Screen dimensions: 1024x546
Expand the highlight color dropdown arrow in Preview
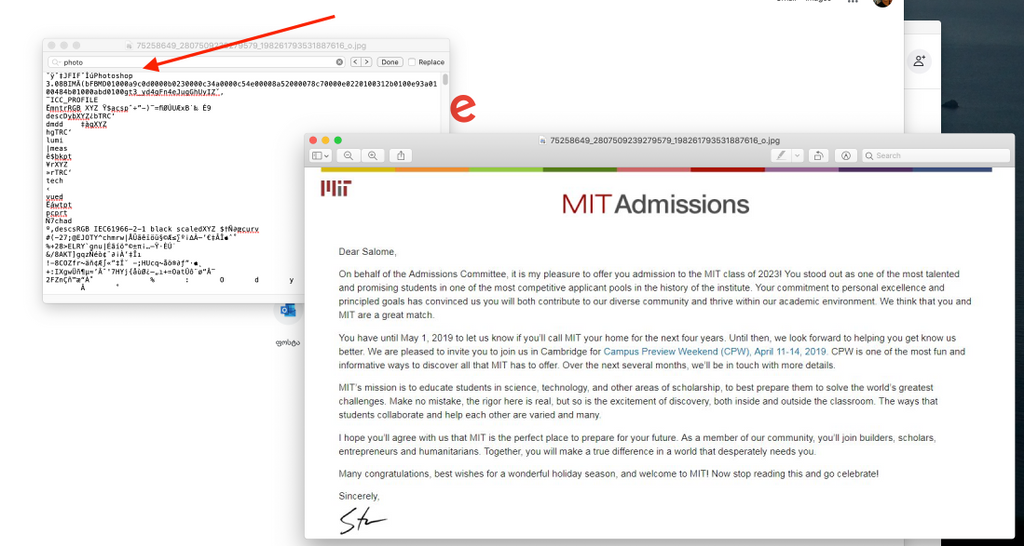point(797,155)
